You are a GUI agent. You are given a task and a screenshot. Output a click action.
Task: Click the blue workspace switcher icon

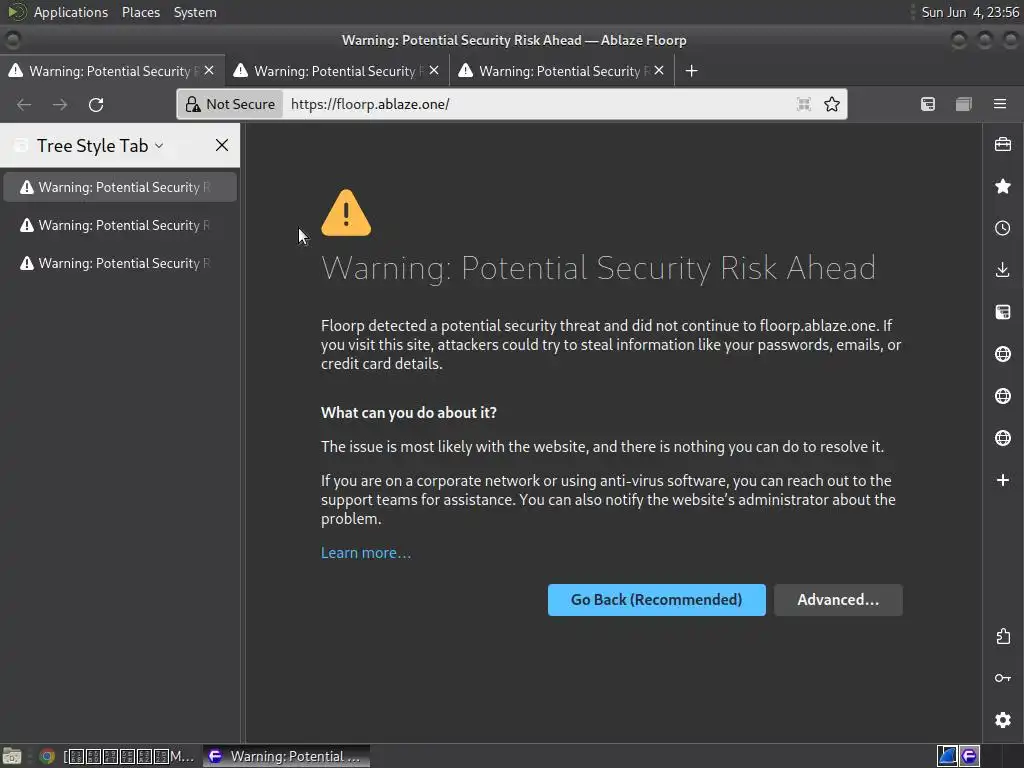[x=948, y=756]
